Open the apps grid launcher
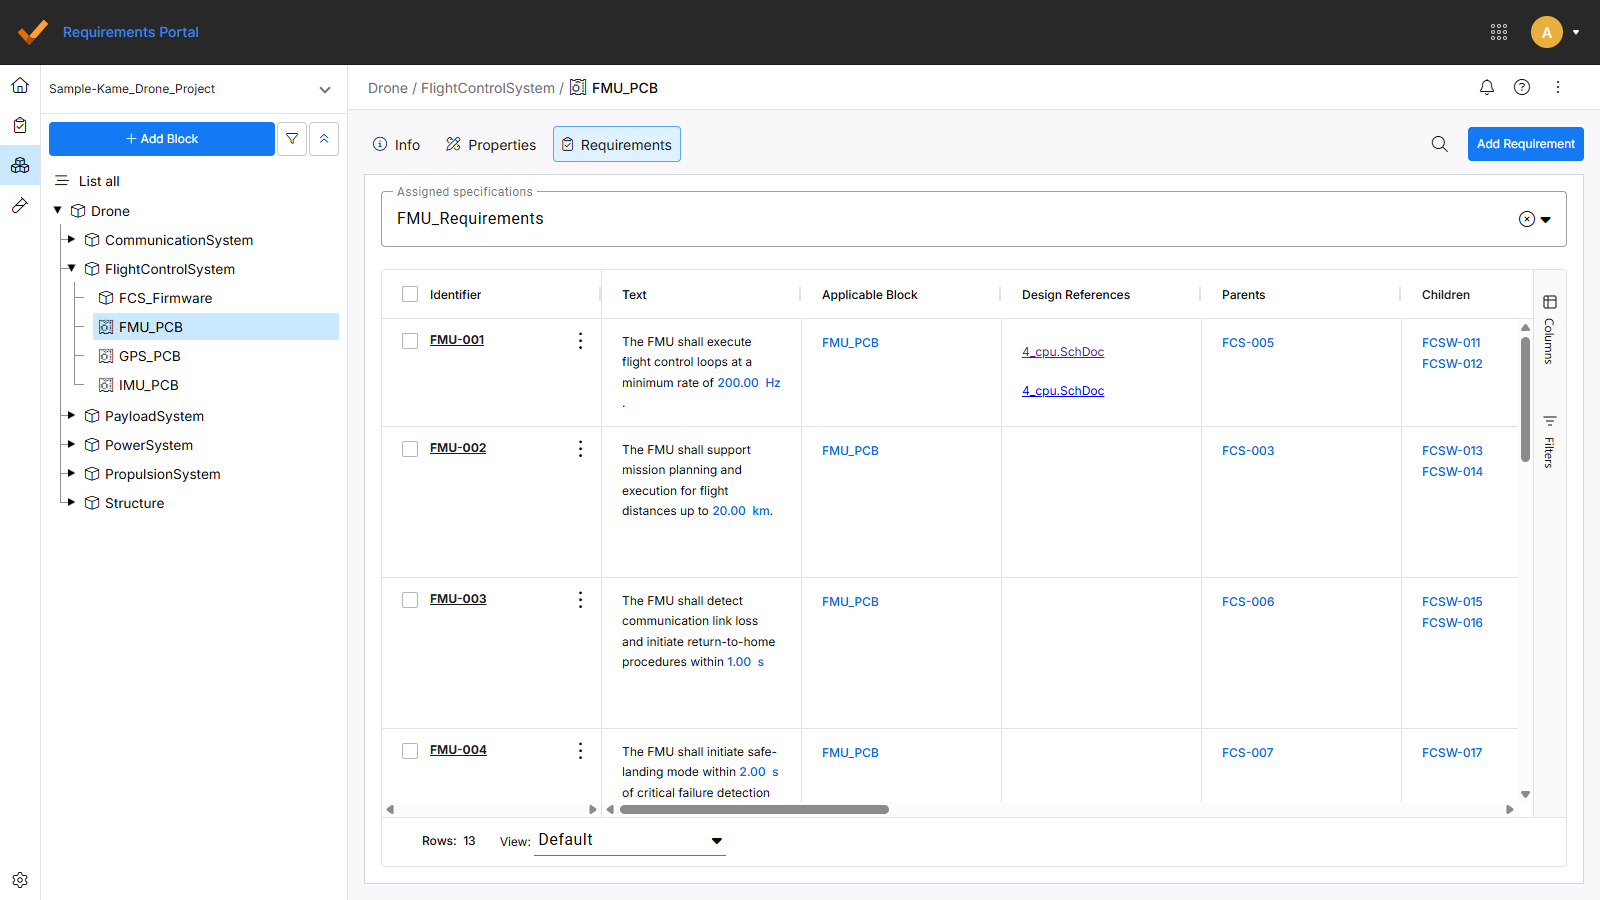The height and width of the screenshot is (900, 1600). (1499, 32)
